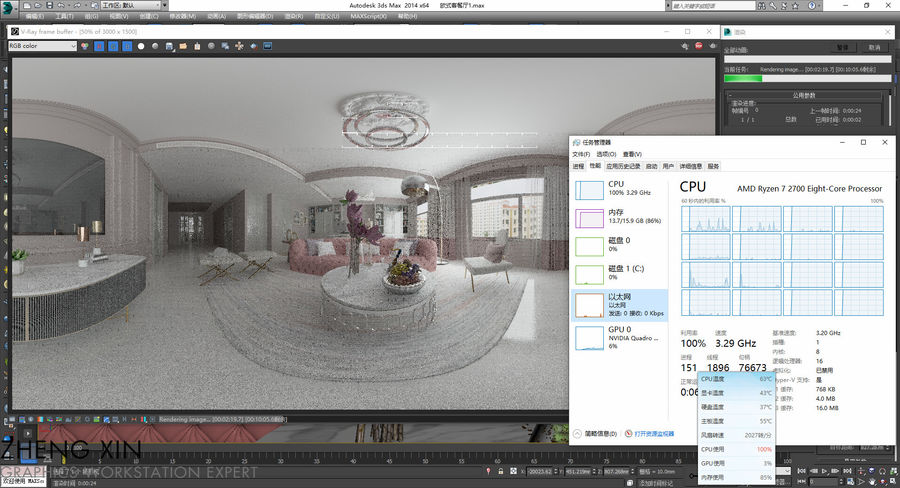
Task: Click the star favorites icon in InfoCenter
Action: (796, 6)
